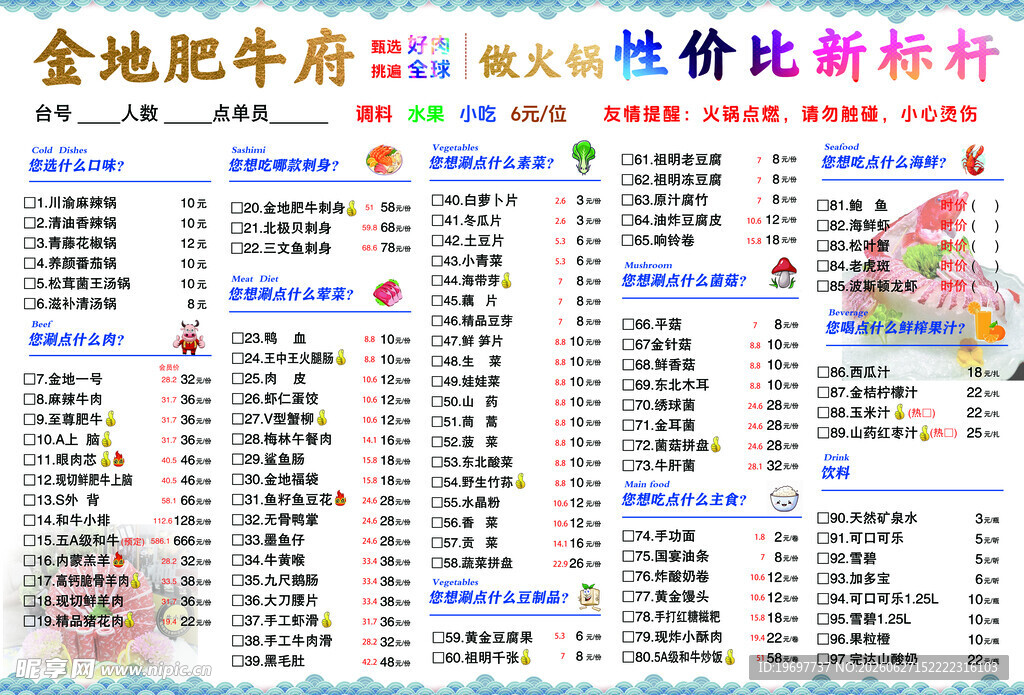Click the 做火锅 slogan text
The width and height of the screenshot is (1024, 695).
[541, 61]
